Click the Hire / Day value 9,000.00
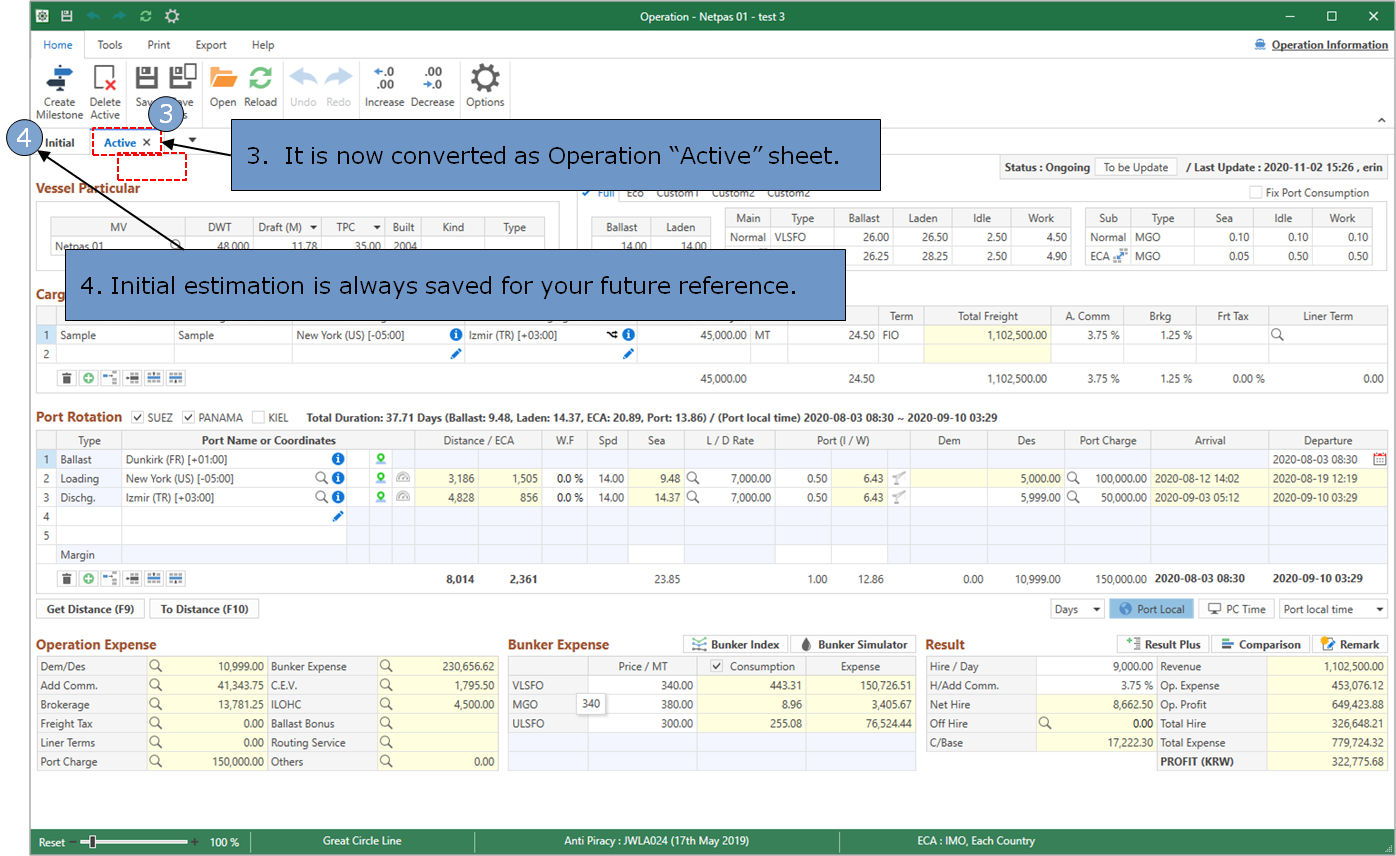The width and height of the screenshot is (1396, 856). click(1095, 666)
